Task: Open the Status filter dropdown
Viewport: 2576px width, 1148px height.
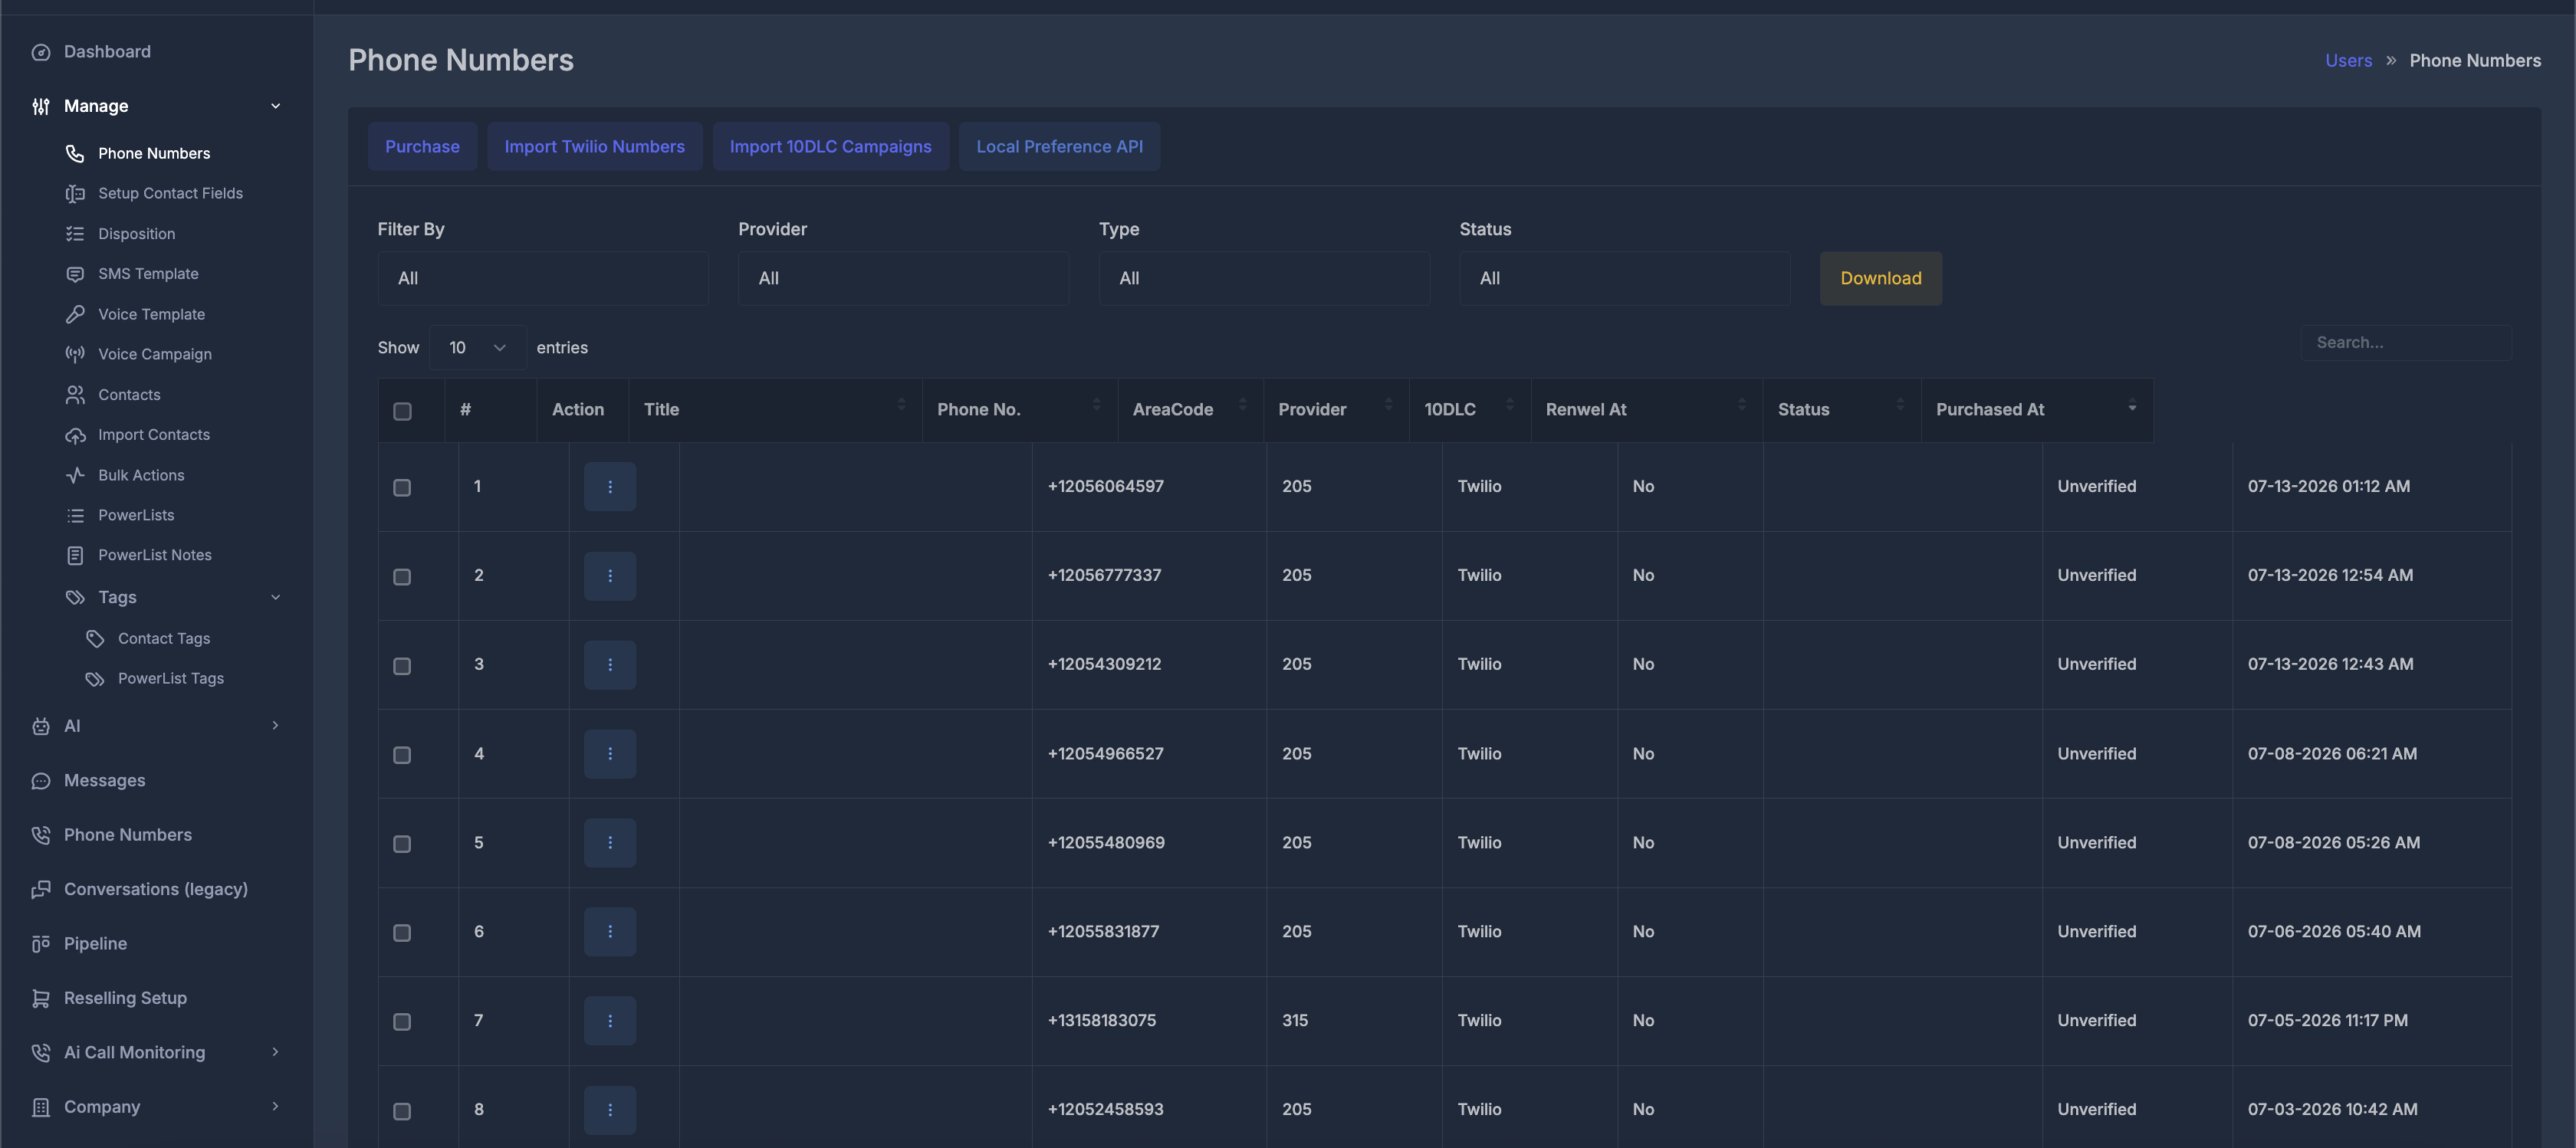Action: (1624, 278)
